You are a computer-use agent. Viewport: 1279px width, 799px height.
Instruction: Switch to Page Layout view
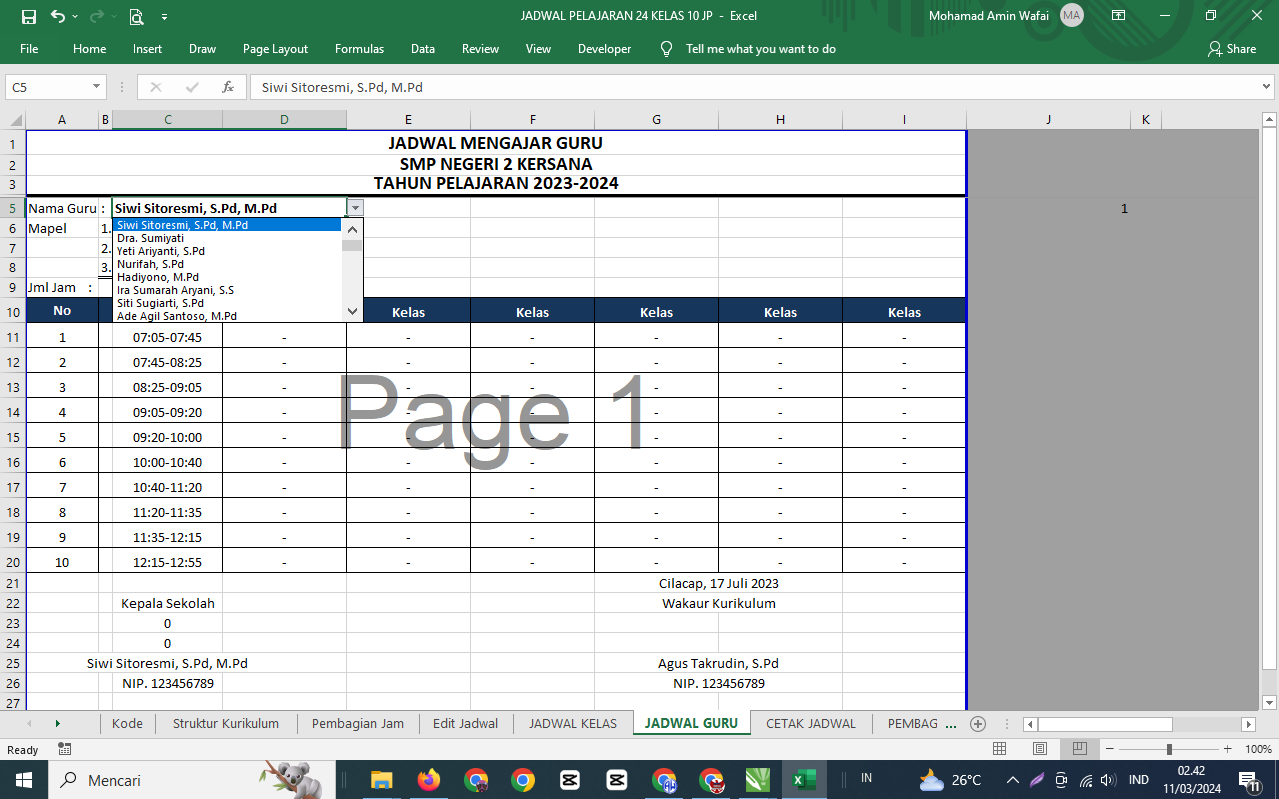pos(1040,749)
